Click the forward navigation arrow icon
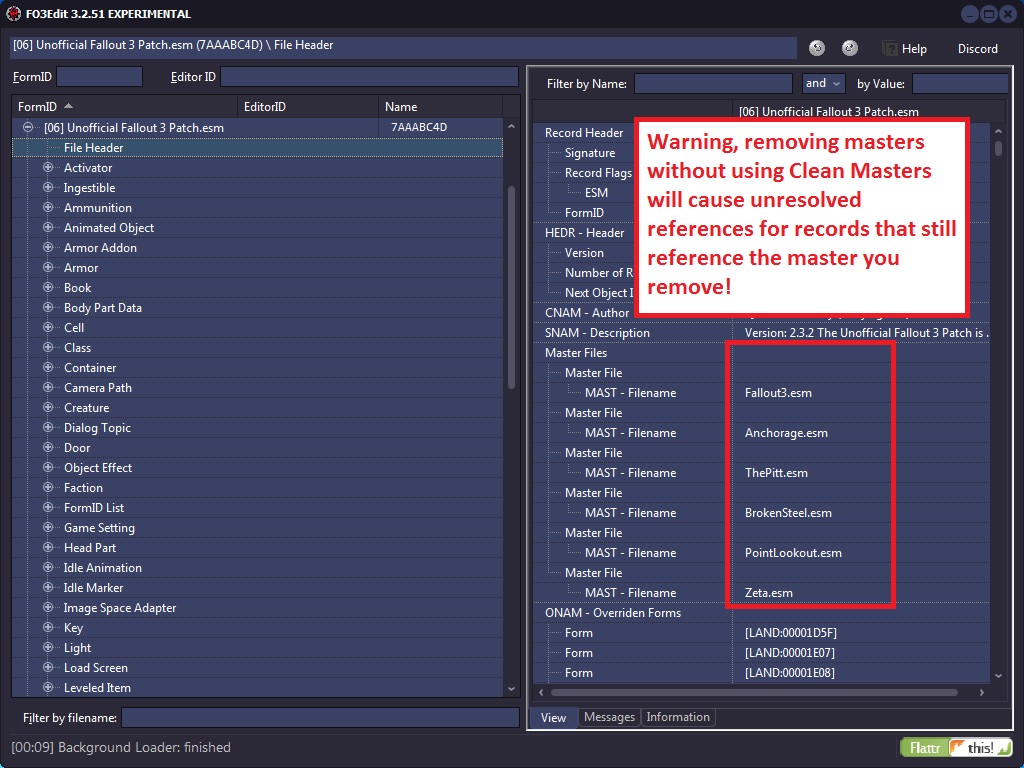This screenshot has width=1024, height=768. point(850,48)
